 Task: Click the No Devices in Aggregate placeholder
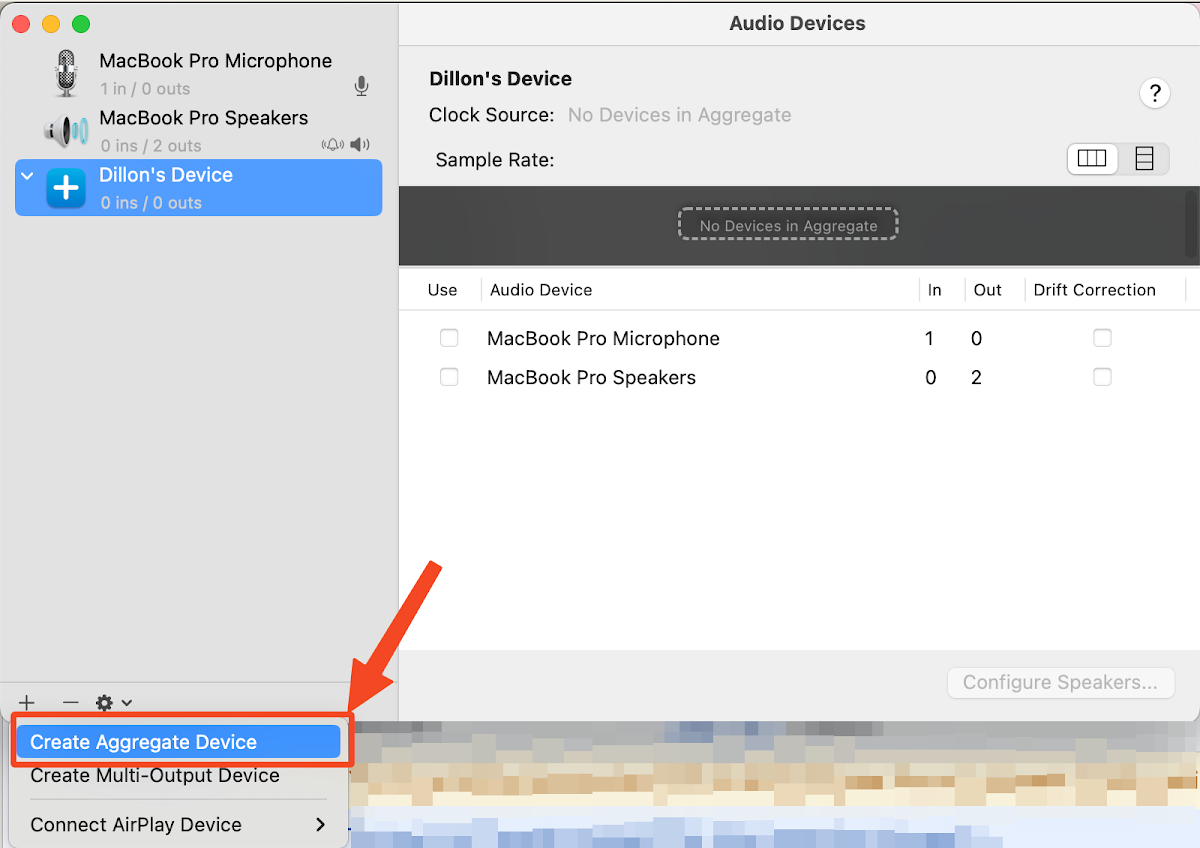[787, 225]
